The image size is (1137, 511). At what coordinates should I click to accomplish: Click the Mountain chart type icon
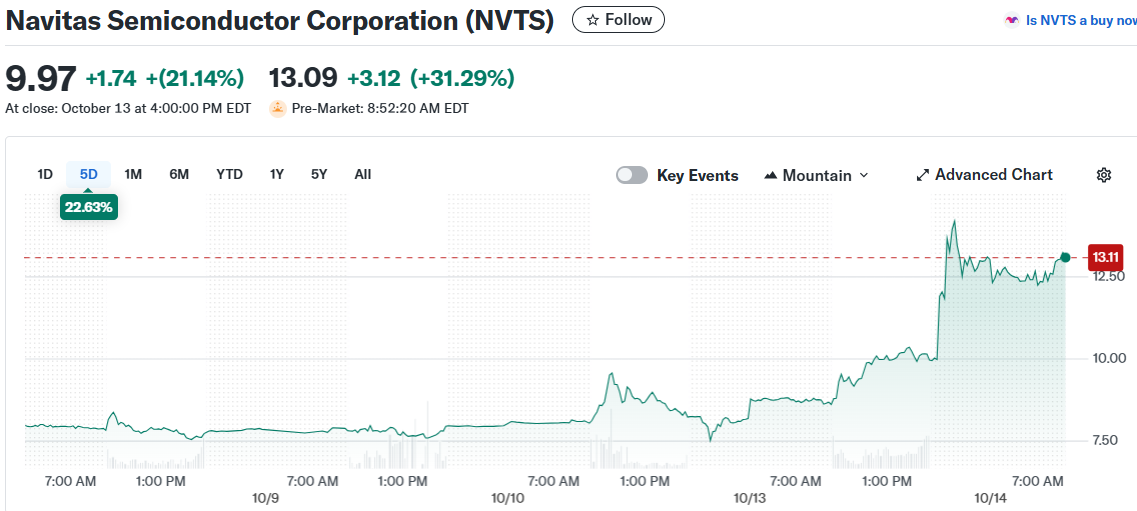coord(770,175)
